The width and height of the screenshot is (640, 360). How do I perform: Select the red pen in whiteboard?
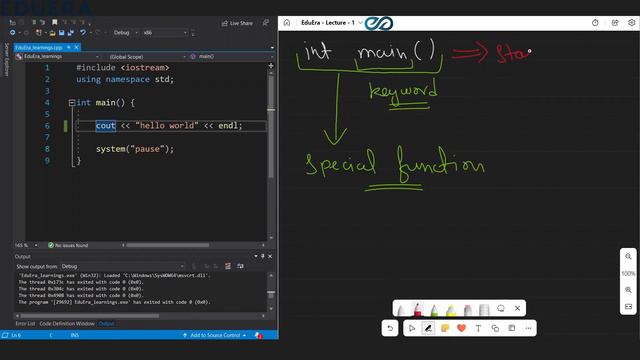coord(418,309)
